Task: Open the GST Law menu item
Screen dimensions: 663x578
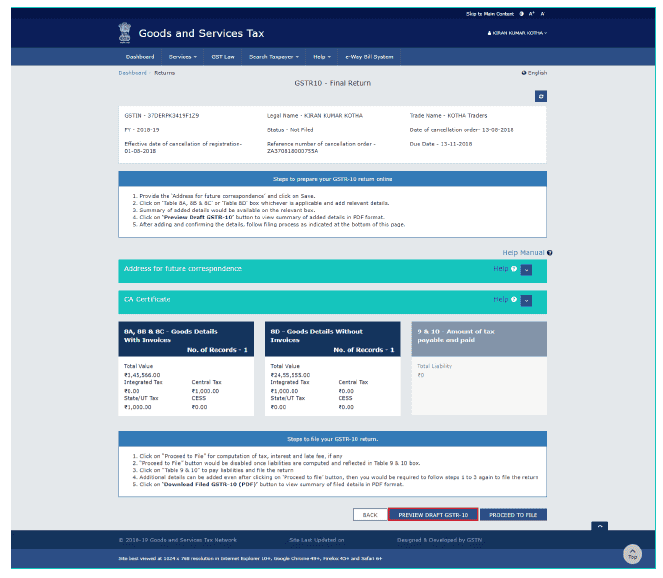Action: click(223, 57)
